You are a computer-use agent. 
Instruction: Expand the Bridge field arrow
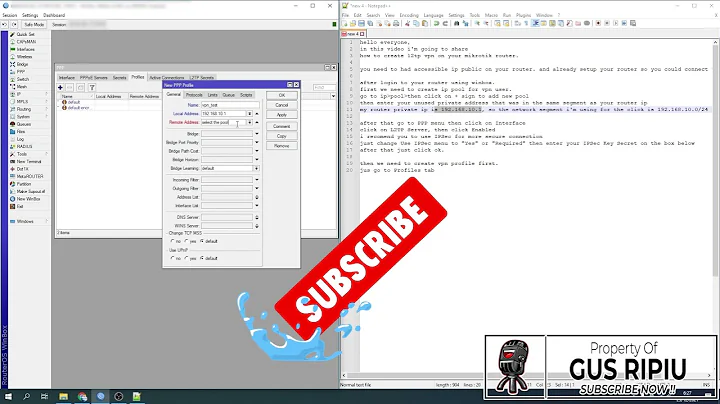pos(257,134)
